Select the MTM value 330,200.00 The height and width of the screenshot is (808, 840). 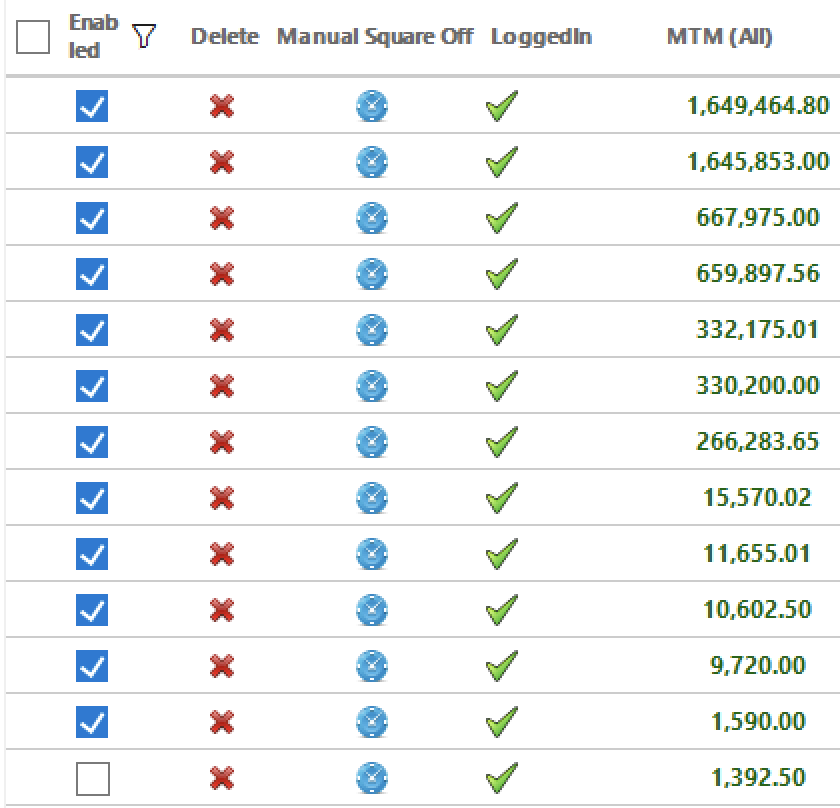click(758, 385)
